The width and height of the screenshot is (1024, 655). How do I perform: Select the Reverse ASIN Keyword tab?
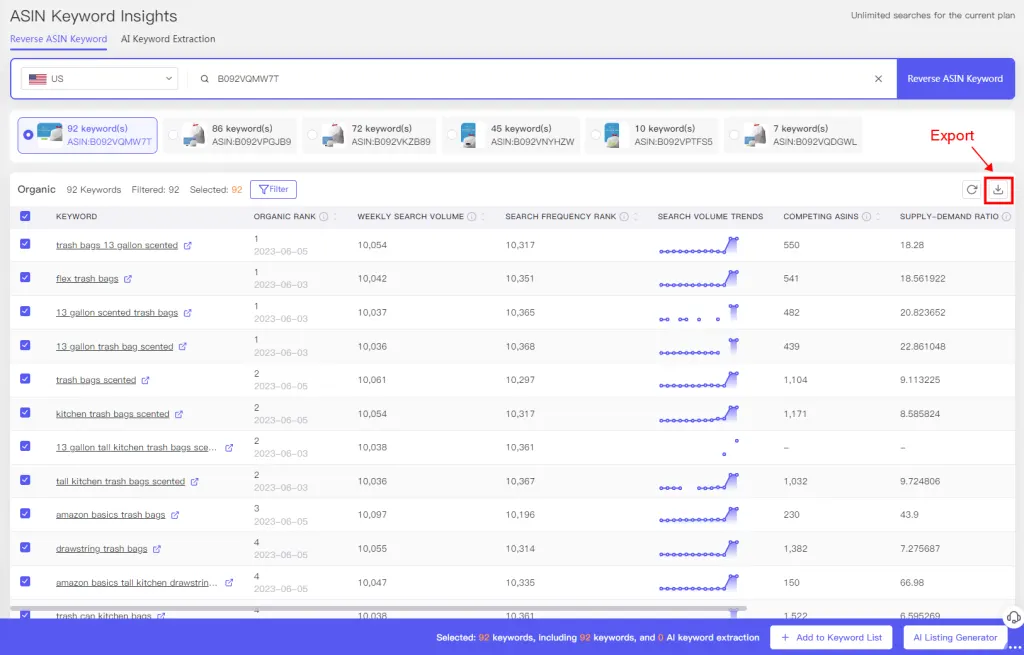[x=58, y=39]
